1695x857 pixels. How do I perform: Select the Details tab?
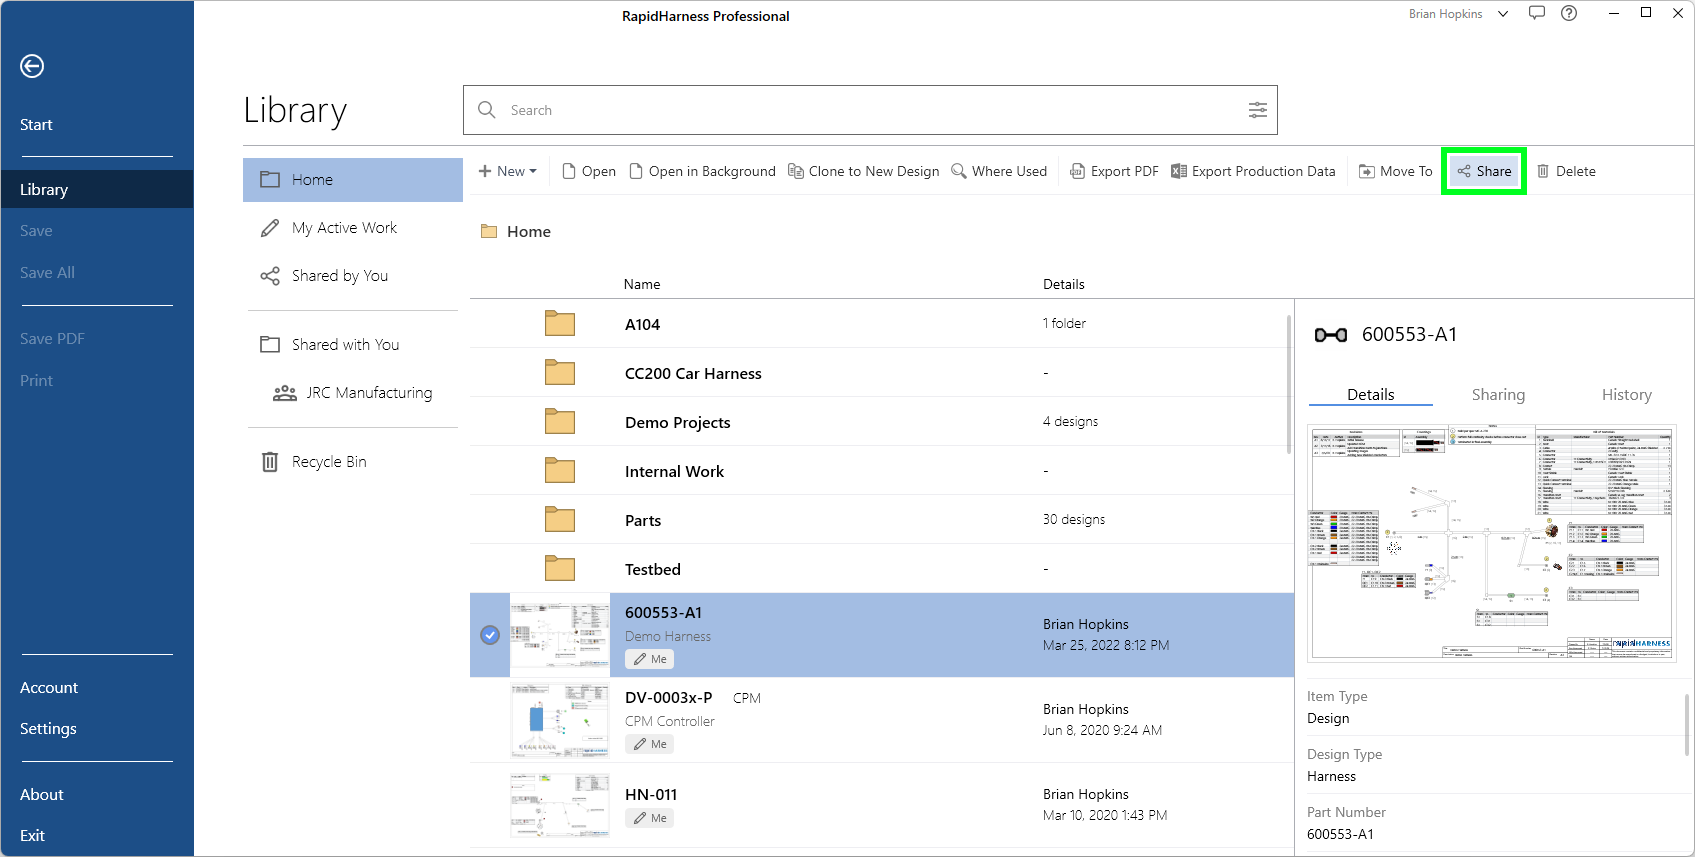coord(1370,395)
